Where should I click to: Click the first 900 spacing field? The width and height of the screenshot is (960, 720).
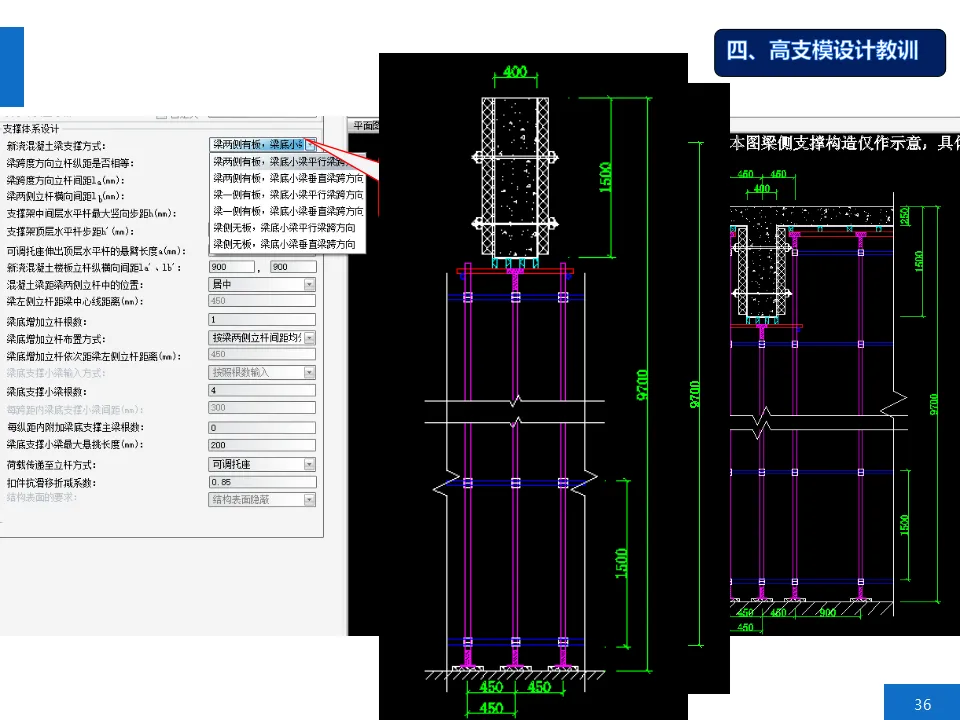[x=231, y=267]
